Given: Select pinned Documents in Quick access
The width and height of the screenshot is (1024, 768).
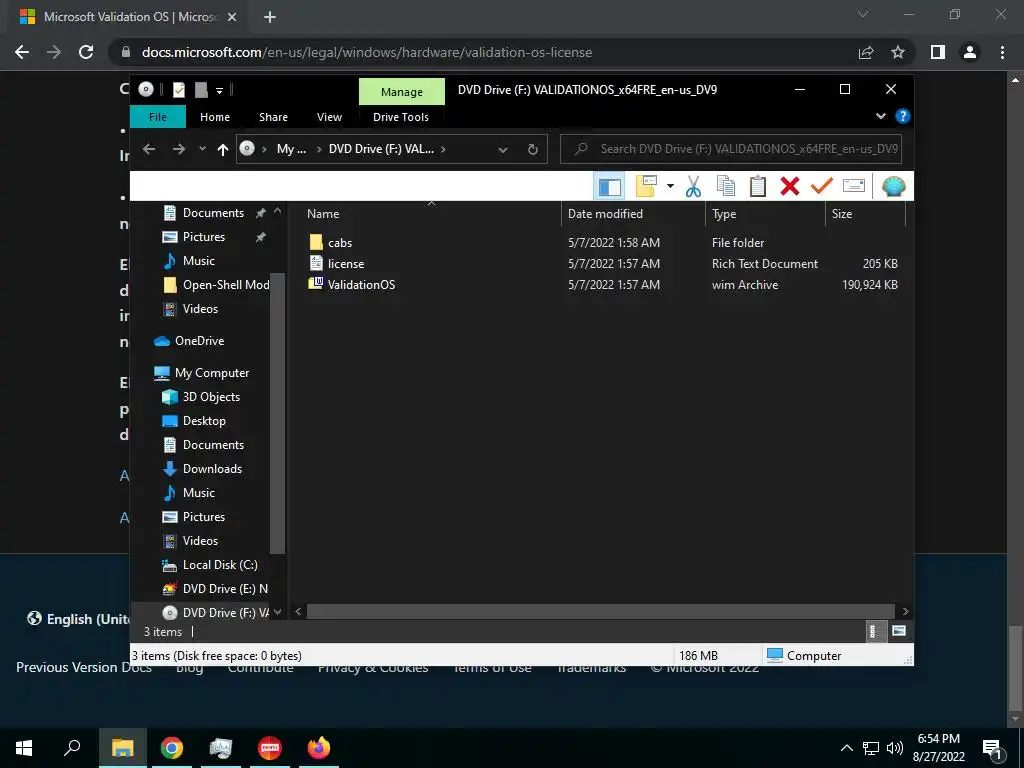Looking at the screenshot, I should coord(213,213).
